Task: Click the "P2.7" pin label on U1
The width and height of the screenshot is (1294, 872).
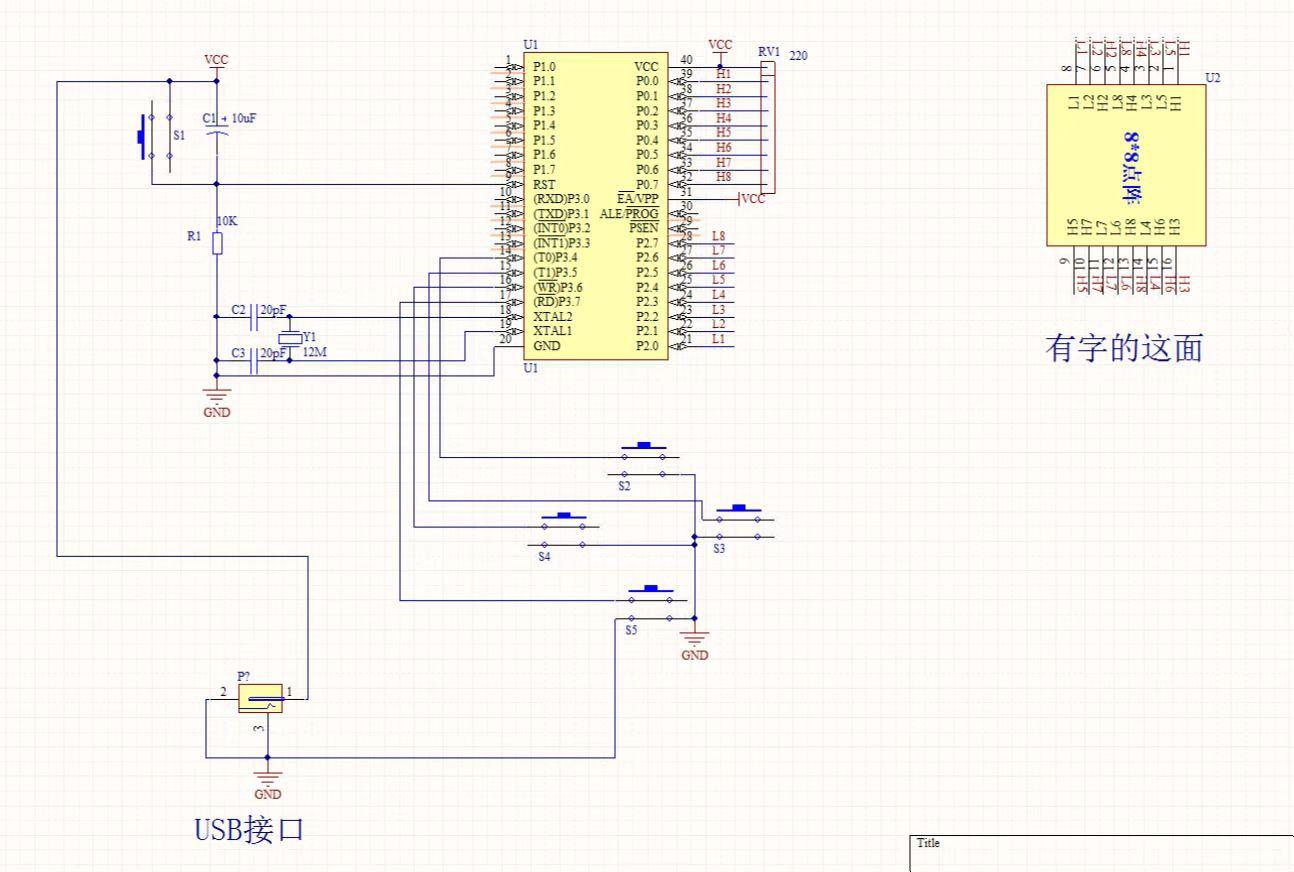Action: click(647, 243)
